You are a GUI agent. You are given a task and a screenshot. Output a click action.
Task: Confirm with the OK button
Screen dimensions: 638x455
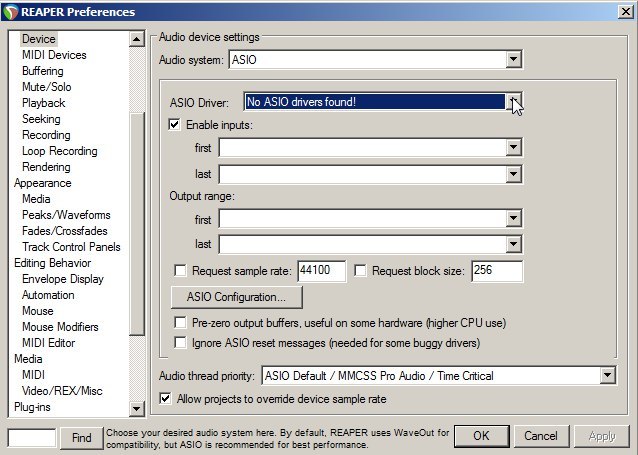pyautogui.click(x=481, y=436)
